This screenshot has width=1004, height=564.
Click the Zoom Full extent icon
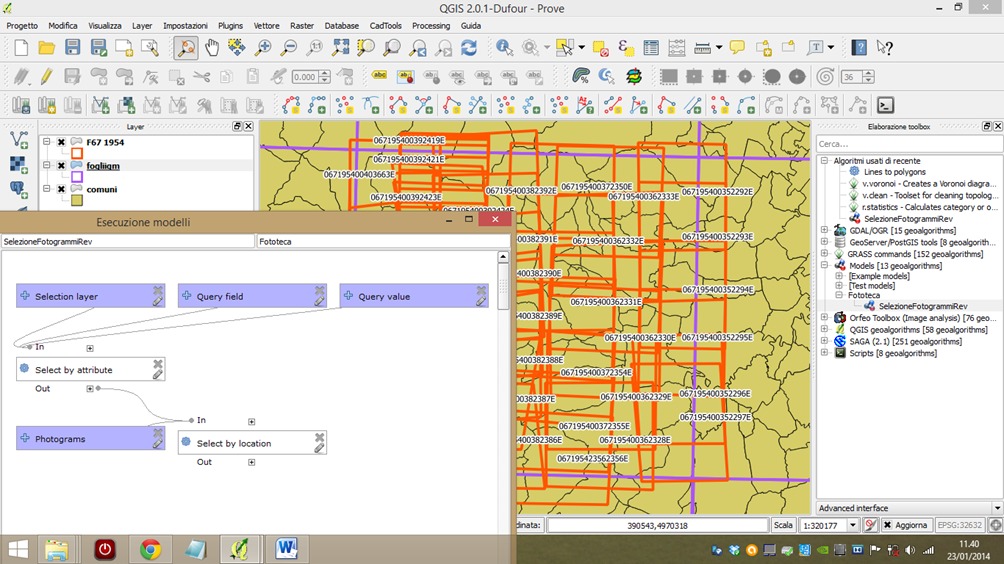click(341, 47)
